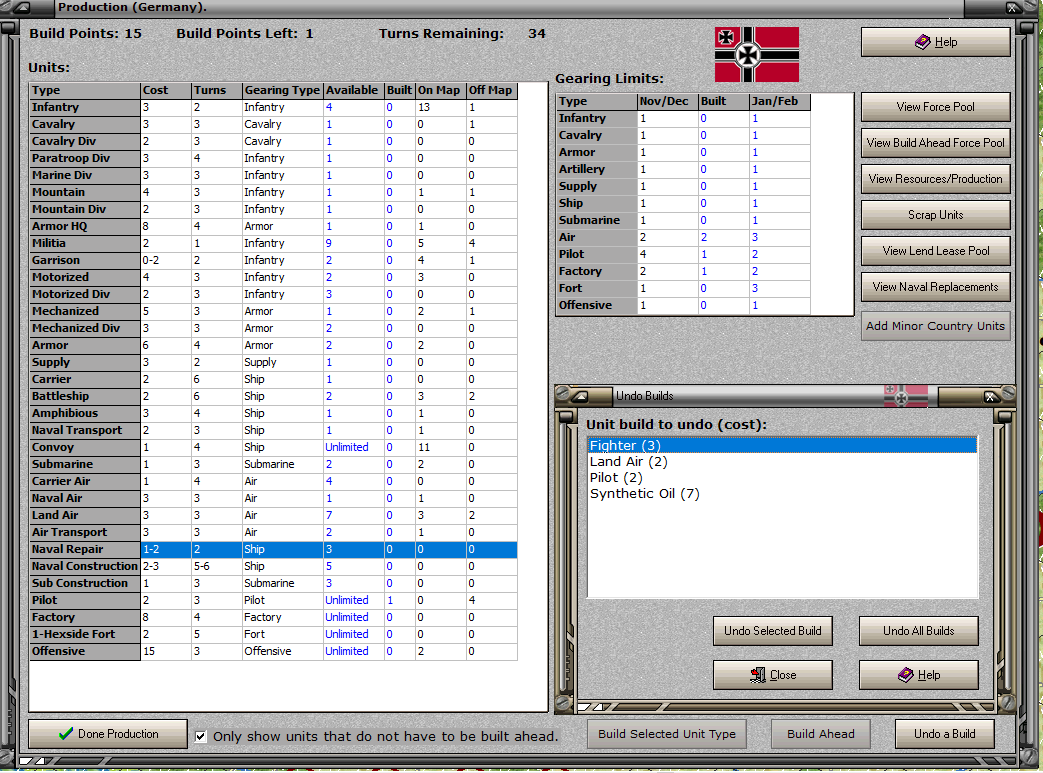Image resolution: width=1043 pixels, height=773 pixels.
Task: Click the Fort row in Gearing Limits
Action: pyautogui.click(x=683, y=288)
